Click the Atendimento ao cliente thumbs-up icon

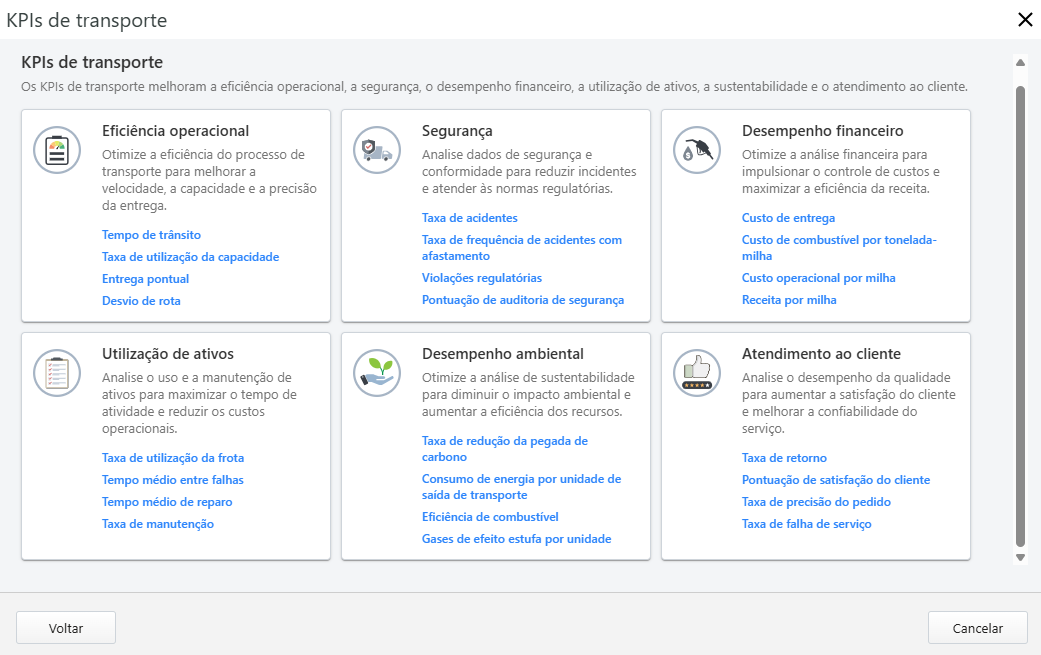697,373
